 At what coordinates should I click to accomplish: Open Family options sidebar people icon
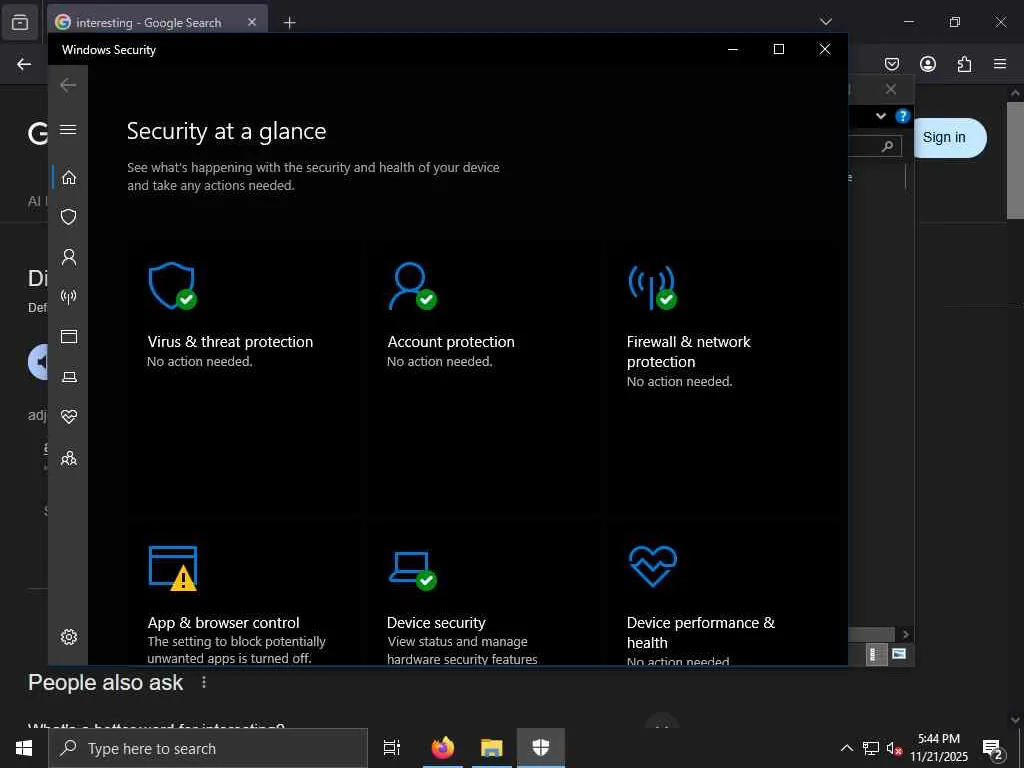coord(69,458)
